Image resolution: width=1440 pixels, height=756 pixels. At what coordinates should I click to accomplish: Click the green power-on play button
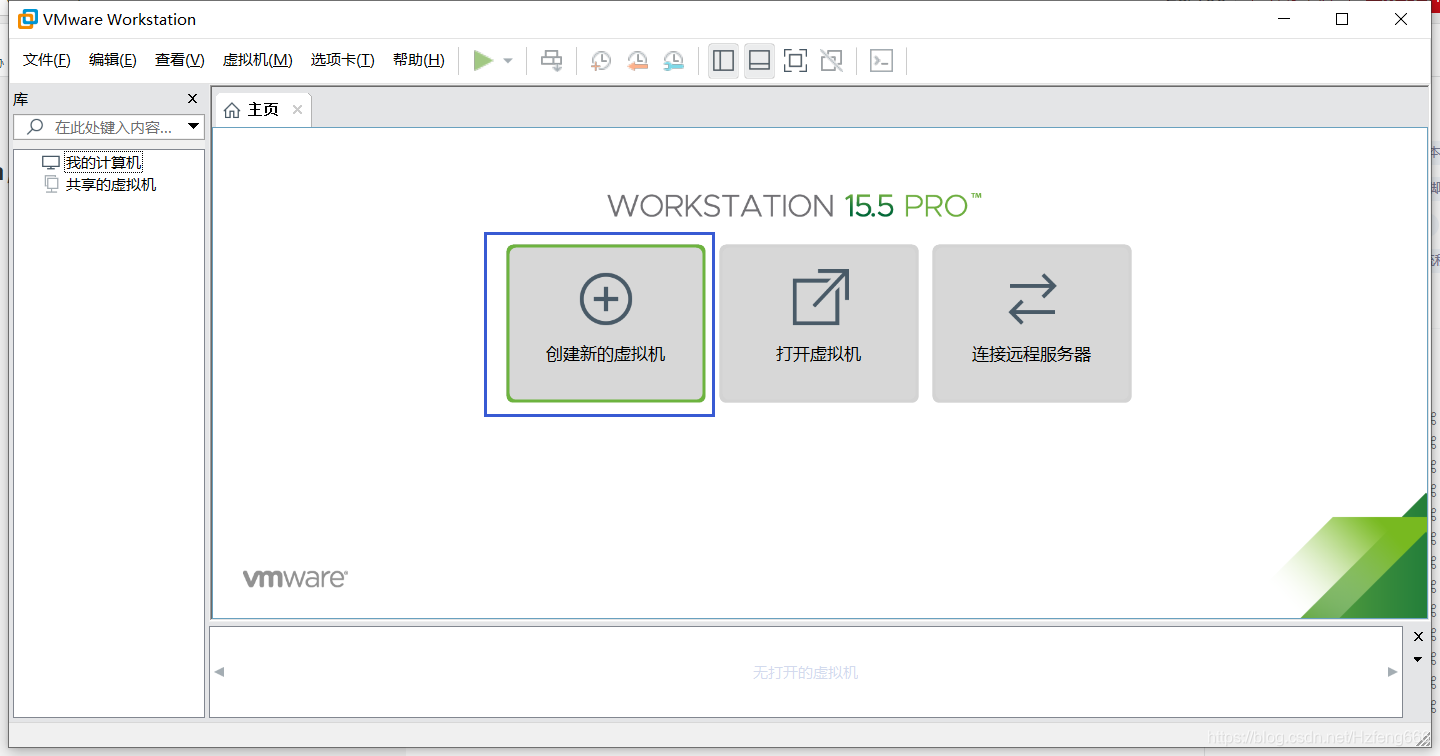(484, 61)
